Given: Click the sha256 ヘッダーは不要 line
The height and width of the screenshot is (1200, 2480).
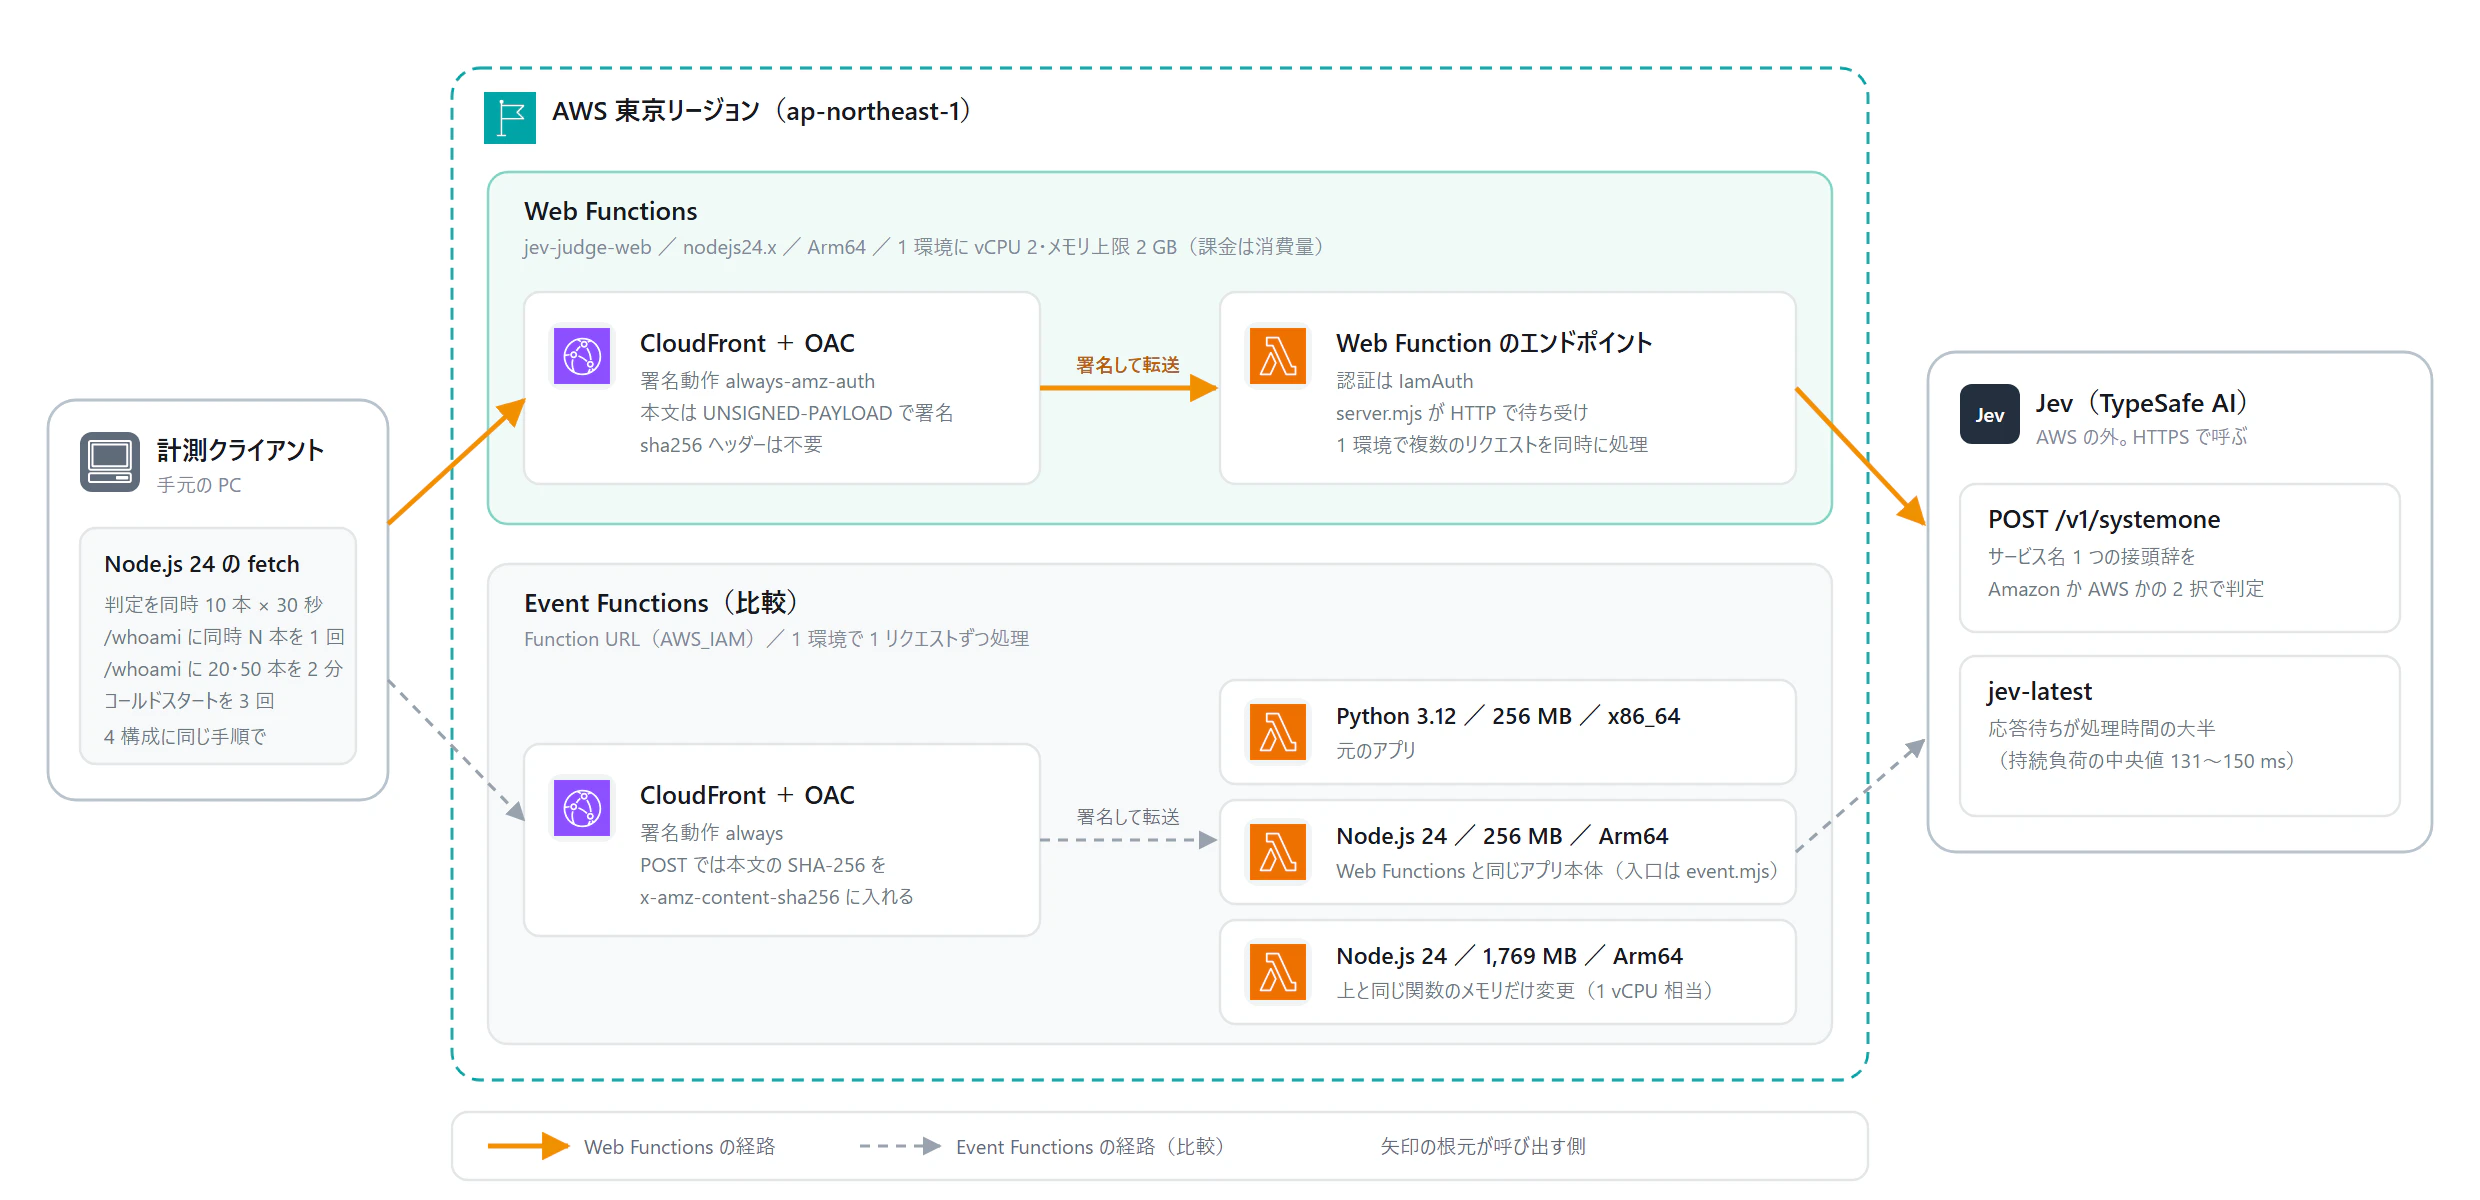Looking at the screenshot, I should pyautogui.click(x=731, y=445).
